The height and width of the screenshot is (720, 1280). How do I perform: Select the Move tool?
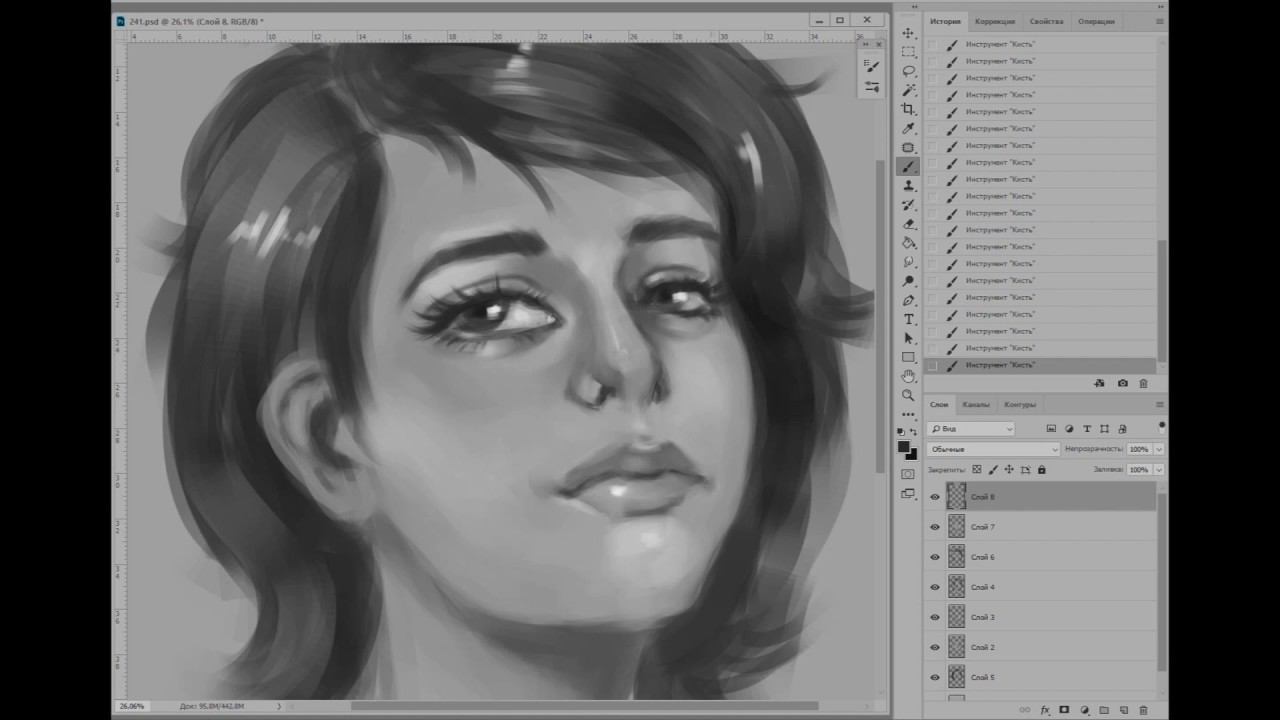point(908,33)
